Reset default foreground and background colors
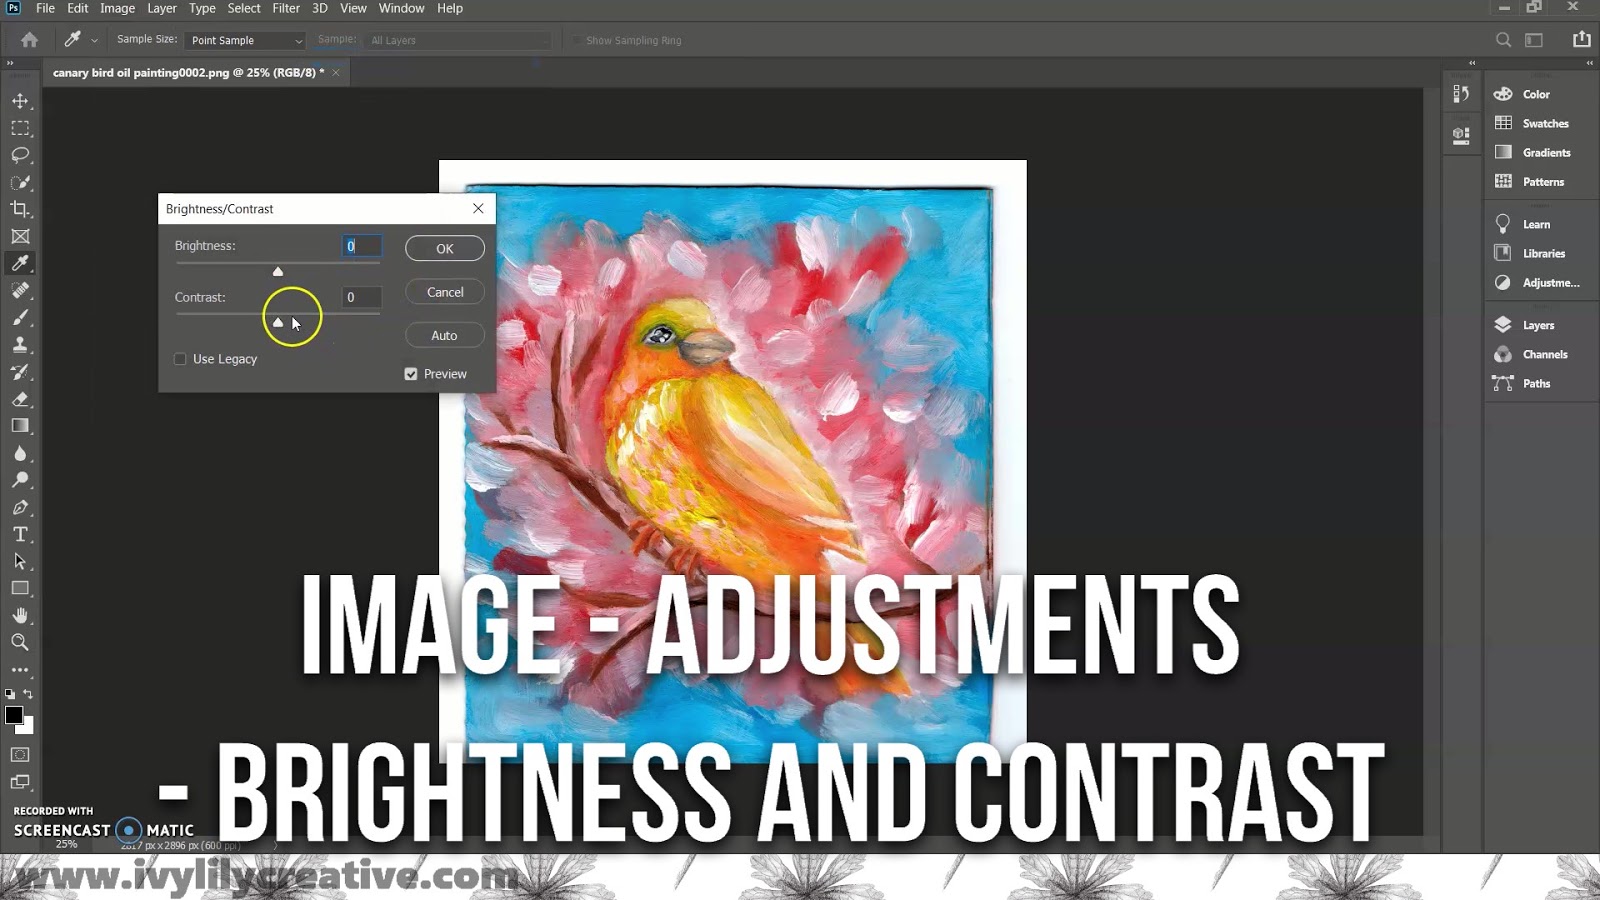The image size is (1600, 900). coord(10,694)
